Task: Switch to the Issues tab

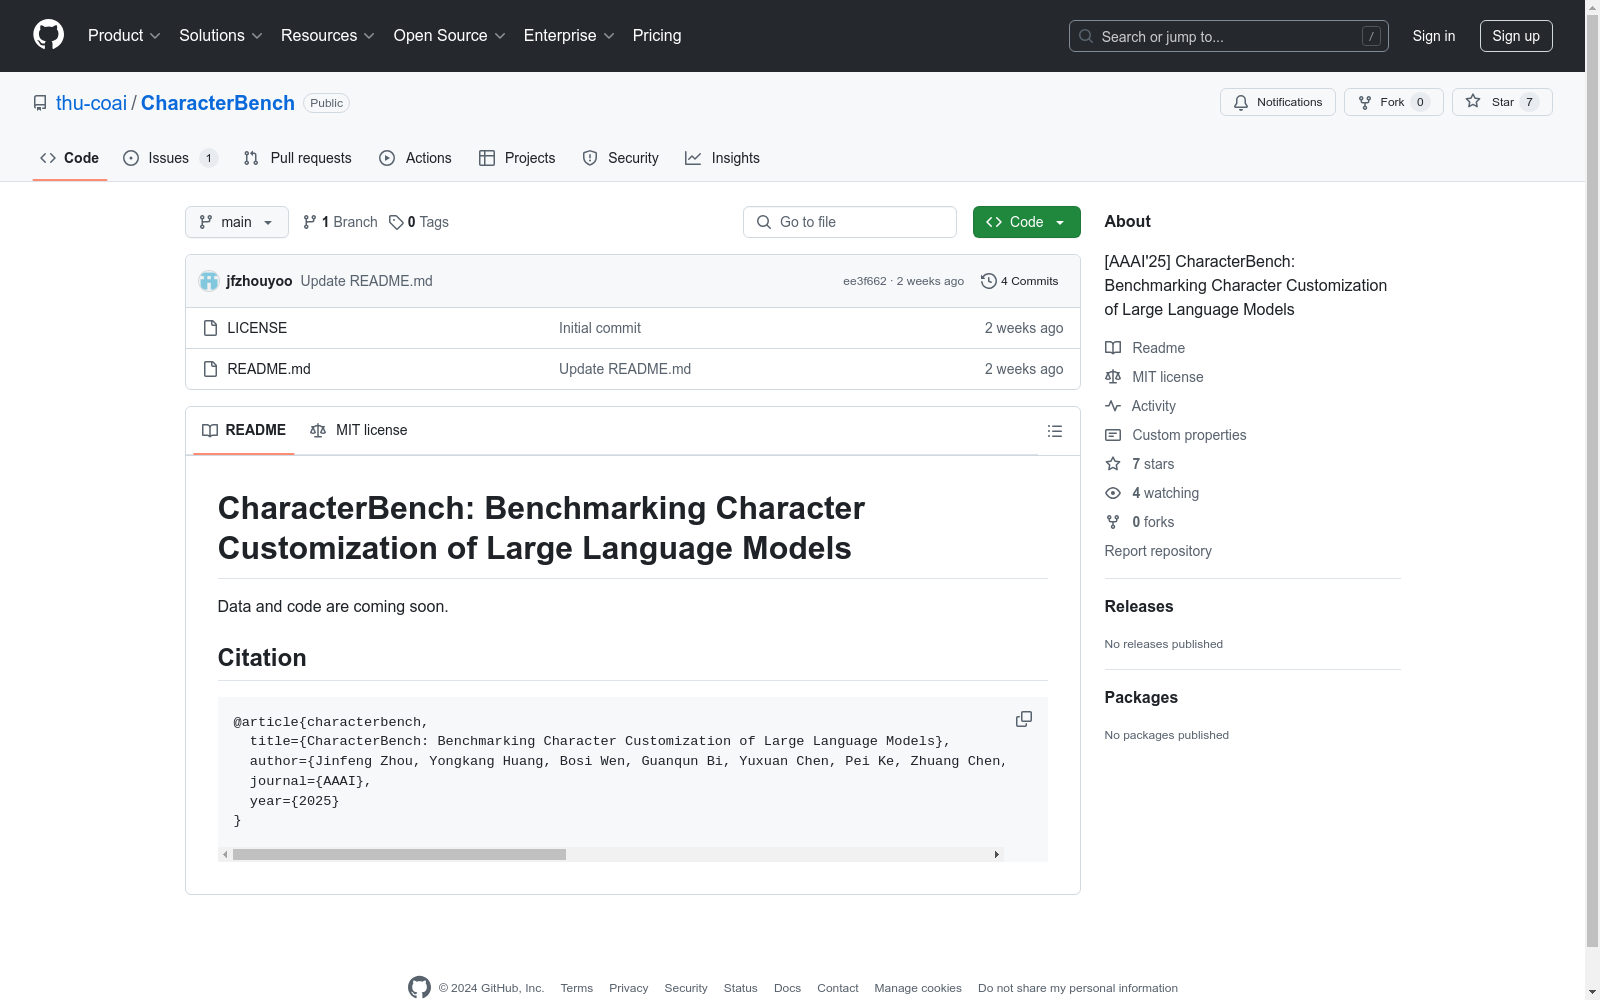Action: (x=170, y=158)
